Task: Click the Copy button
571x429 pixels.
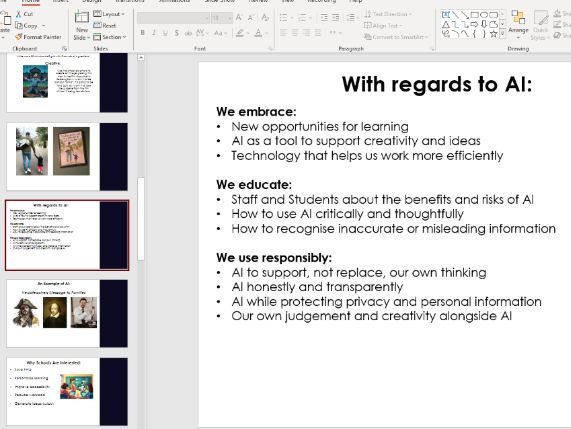Action: 26,26
